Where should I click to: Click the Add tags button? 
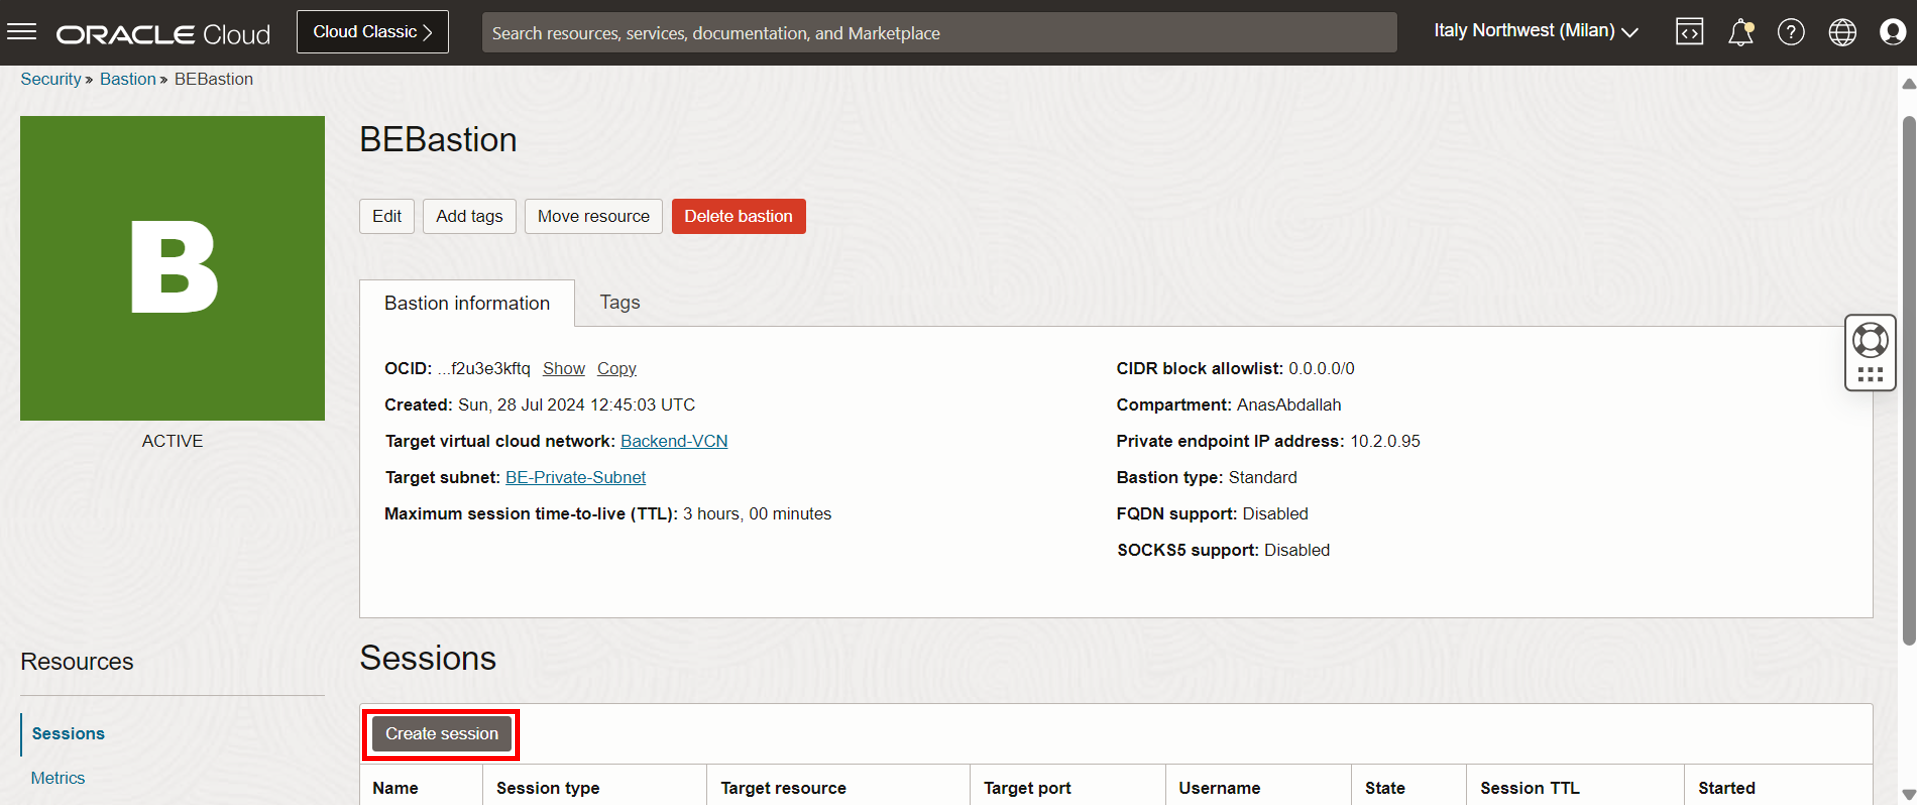tap(469, 216)
